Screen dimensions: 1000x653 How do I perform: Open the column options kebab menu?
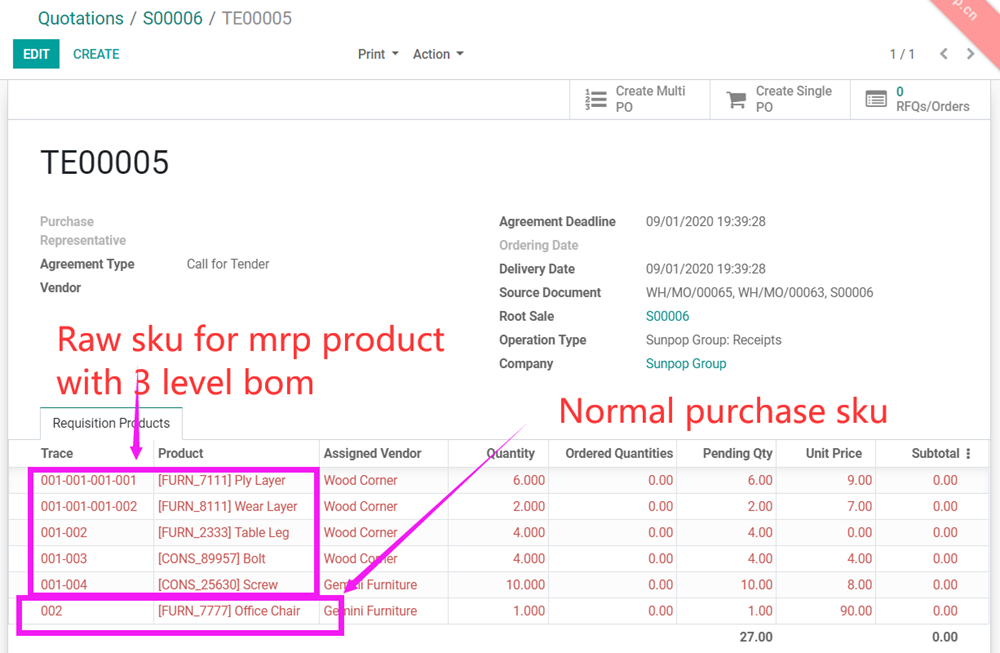coord(968,453)
